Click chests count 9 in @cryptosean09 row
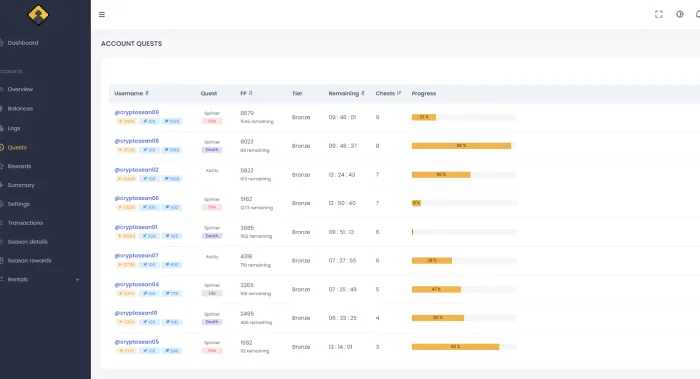This screenshot has height=379, width=700. tap(378, 117)
